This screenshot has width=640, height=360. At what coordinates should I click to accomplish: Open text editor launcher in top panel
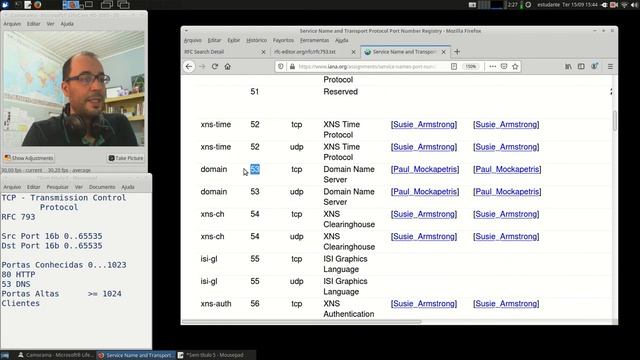click(x=27, y=5)
